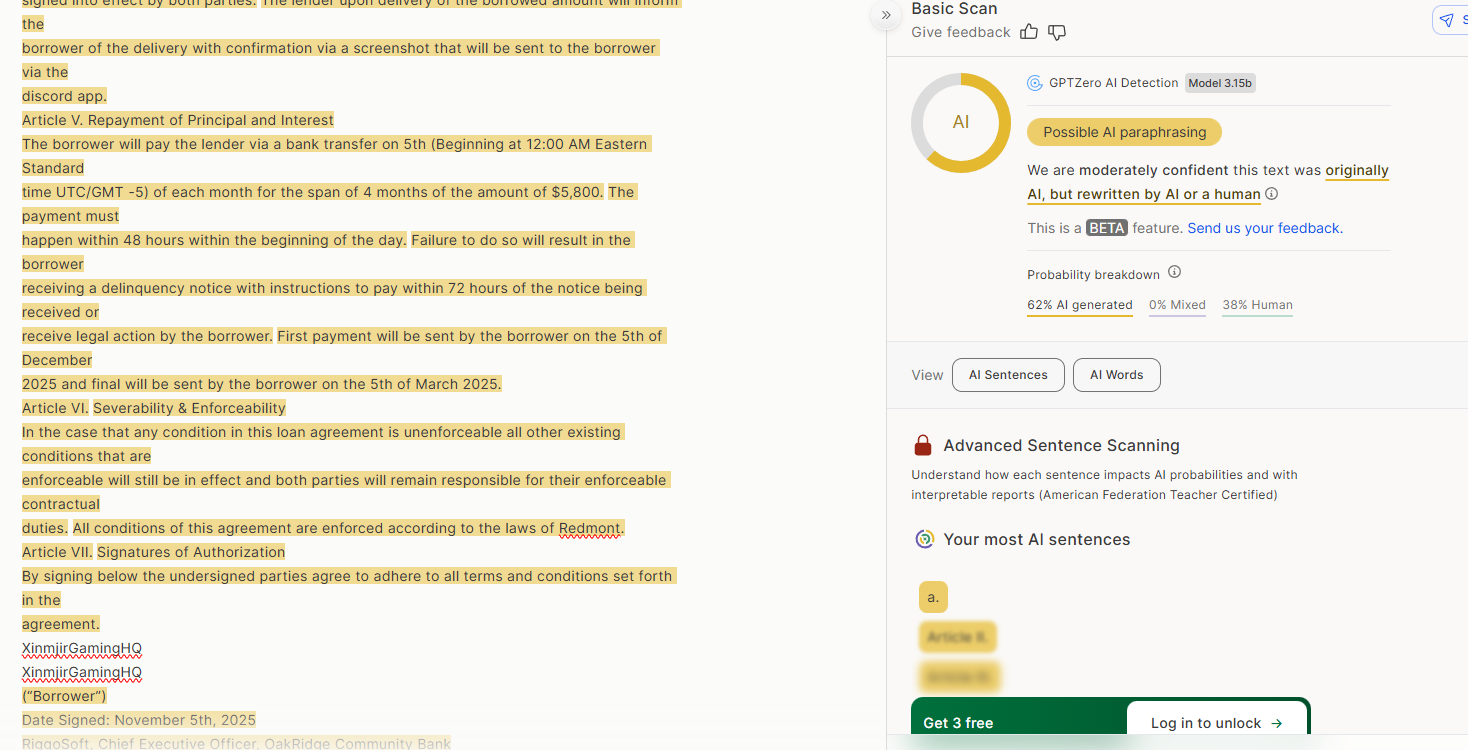Switch view to AI Words

pyautogui.click(x=1116, y=375)
